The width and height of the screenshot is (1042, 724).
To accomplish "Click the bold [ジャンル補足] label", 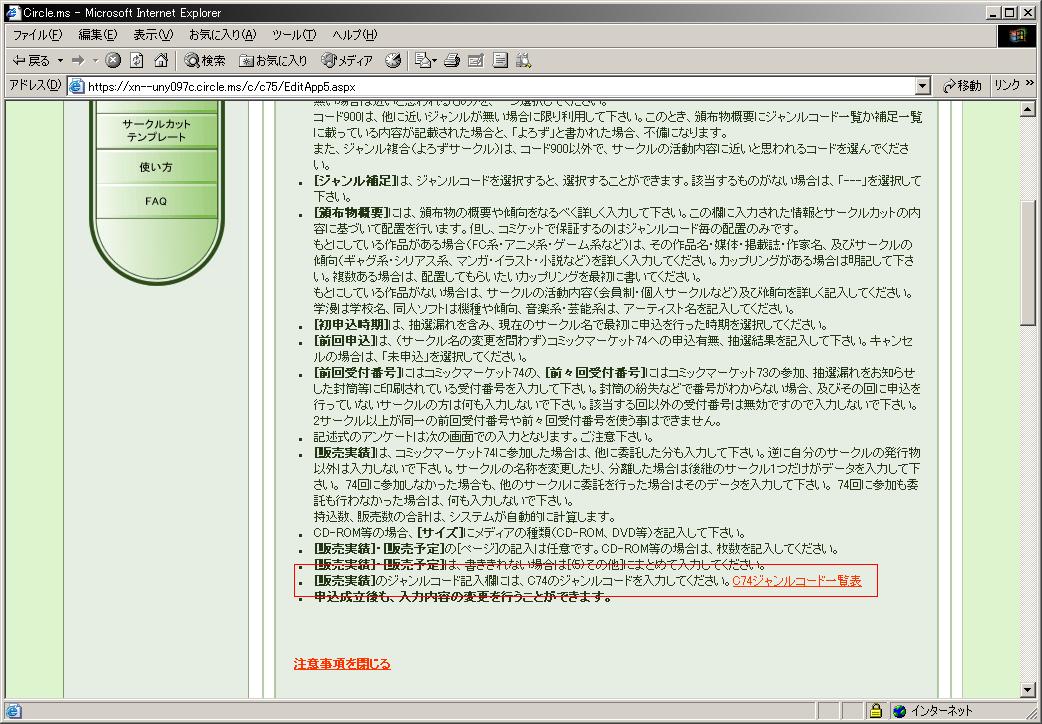I will click(356, 181).
